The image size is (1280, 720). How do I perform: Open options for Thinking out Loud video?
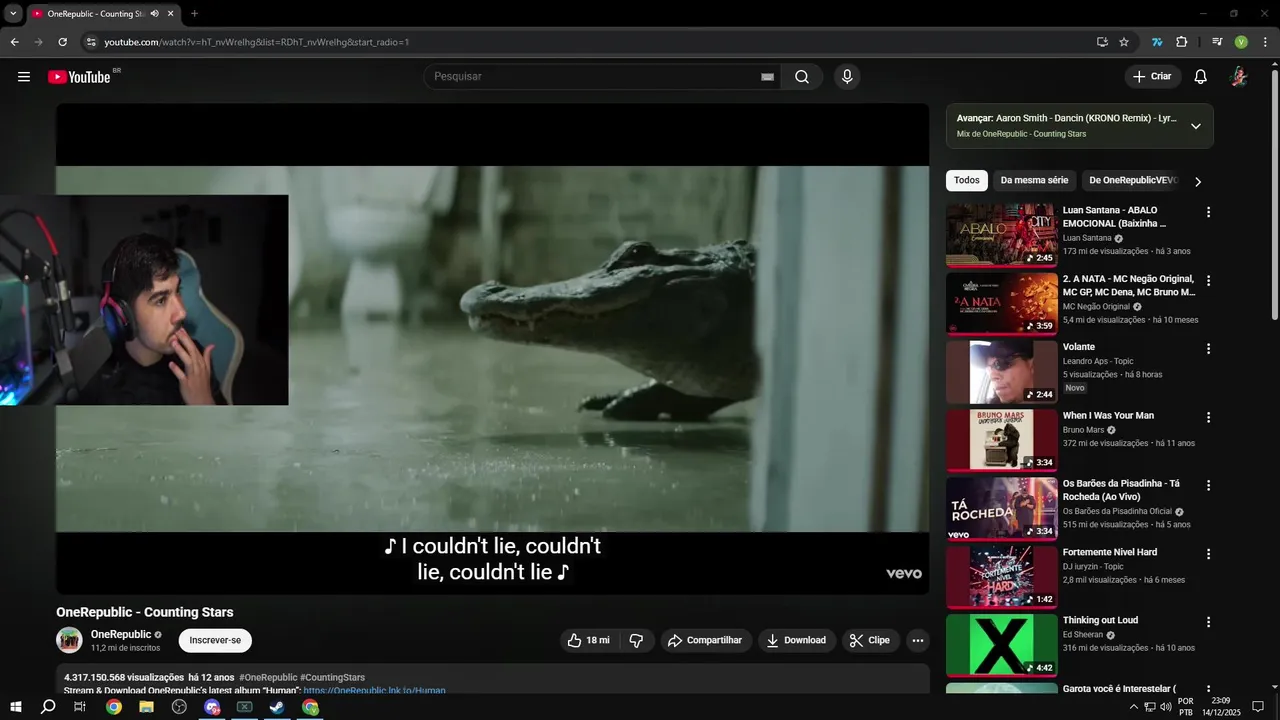point(1208,622)
